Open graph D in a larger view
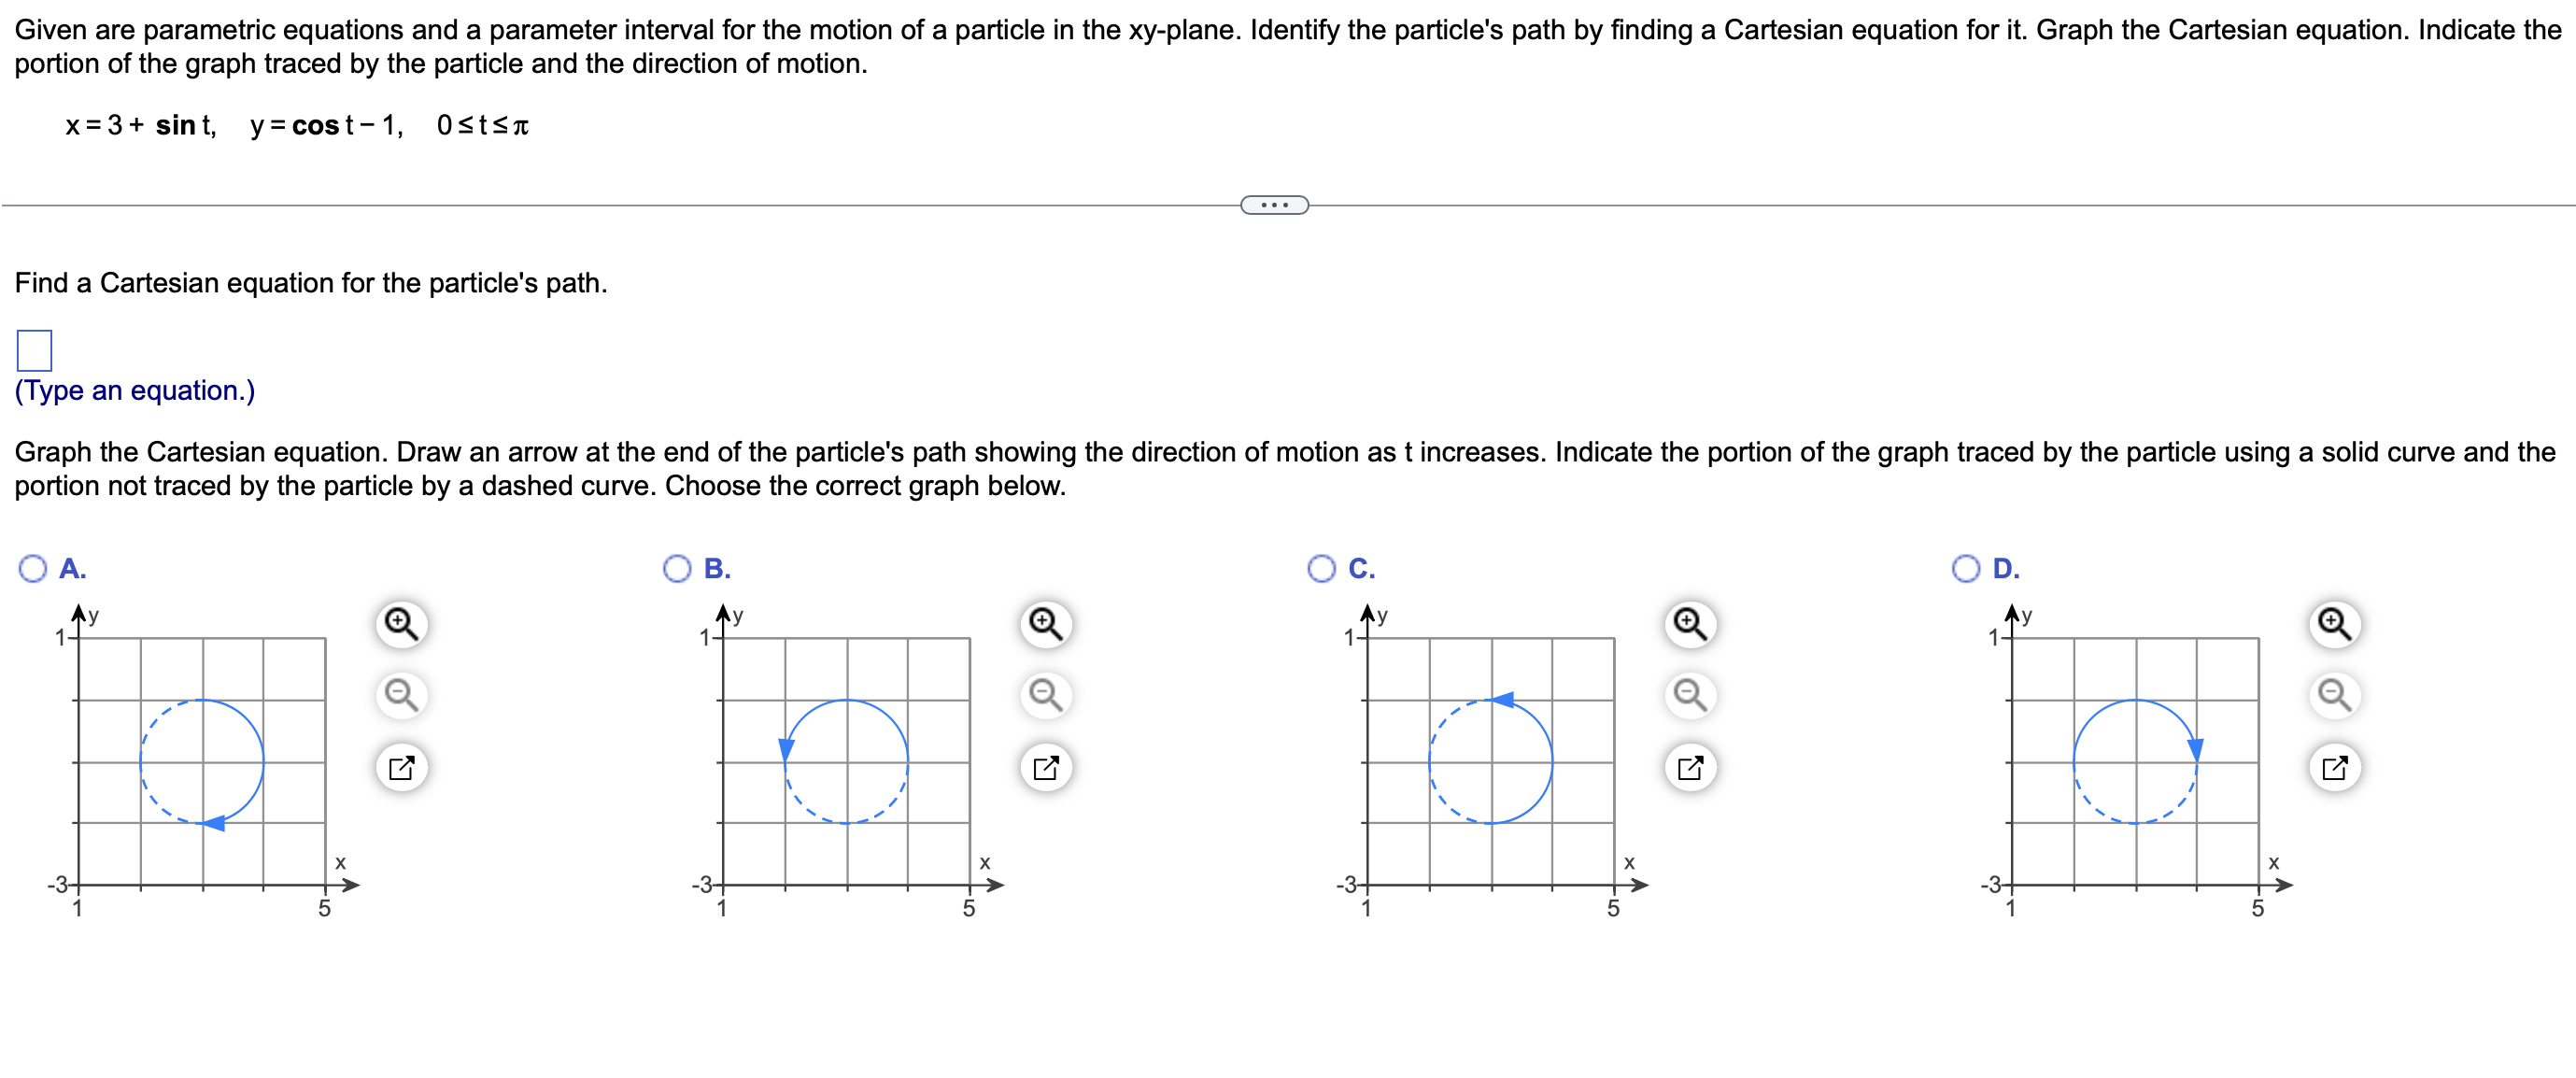Viewport: 2576px width, 1078px height. pos(2336,764)
